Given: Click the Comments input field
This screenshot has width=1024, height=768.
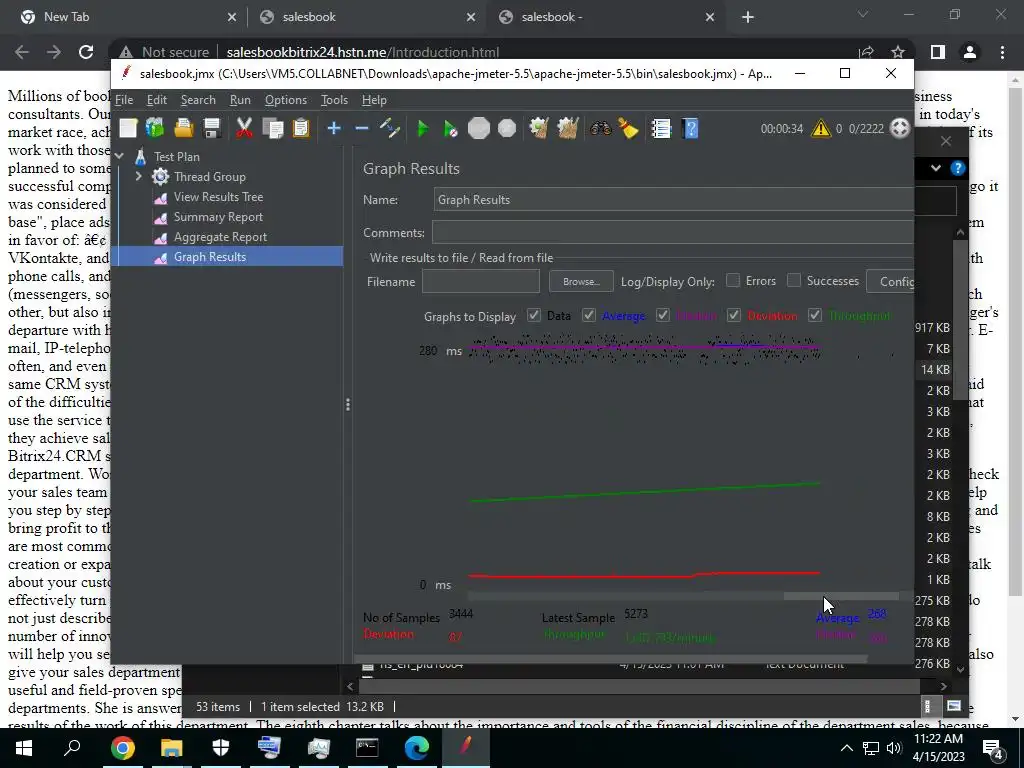Looking at the screenshot, I should (673, 232).
